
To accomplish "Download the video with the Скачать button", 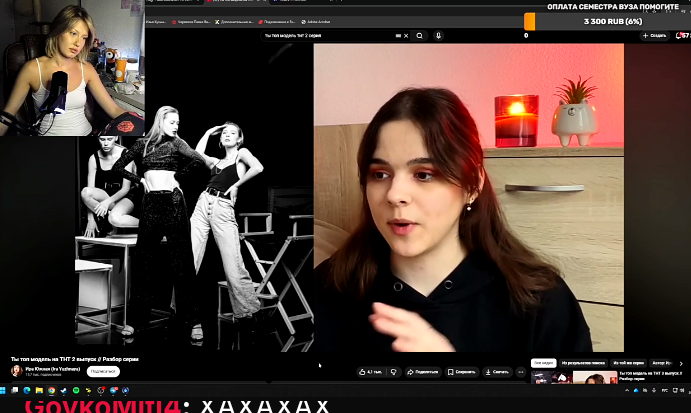I will click(x=497, y=372).
